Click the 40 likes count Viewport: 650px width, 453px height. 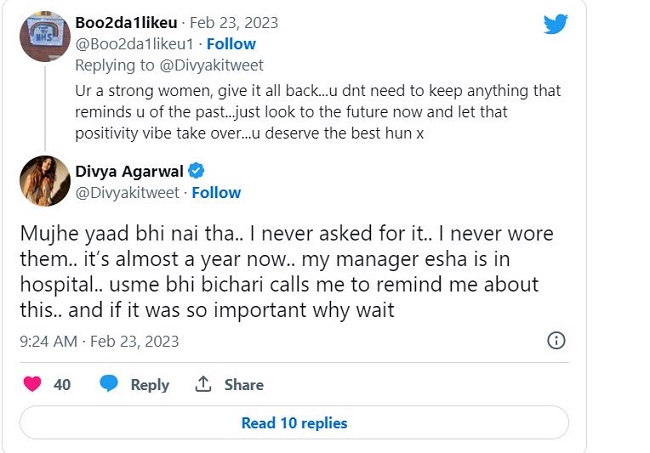point(62,385)
